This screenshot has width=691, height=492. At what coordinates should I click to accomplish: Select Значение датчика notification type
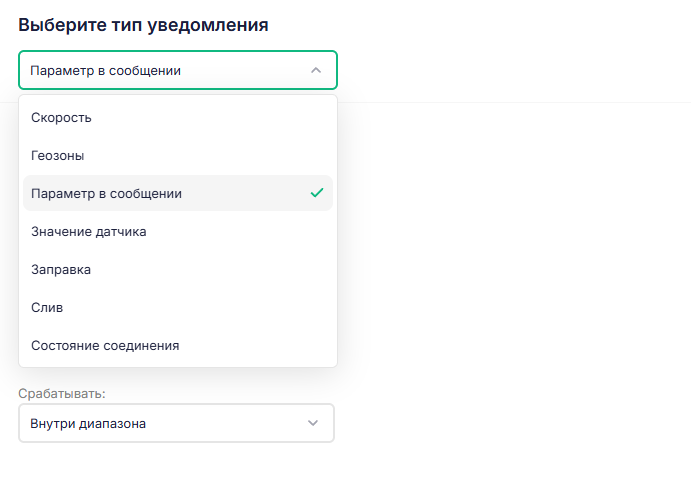178,231
